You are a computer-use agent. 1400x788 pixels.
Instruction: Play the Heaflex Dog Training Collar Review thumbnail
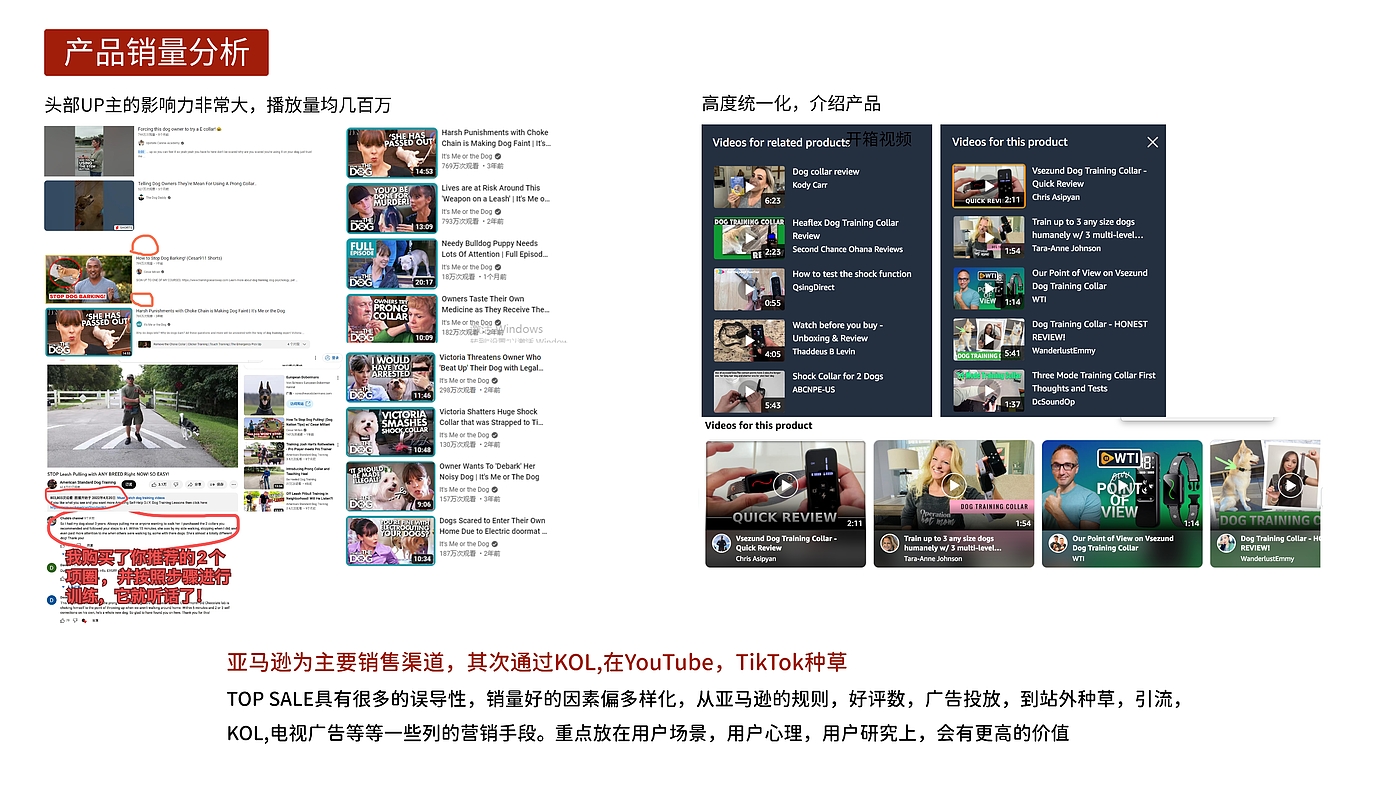point(749,238)
